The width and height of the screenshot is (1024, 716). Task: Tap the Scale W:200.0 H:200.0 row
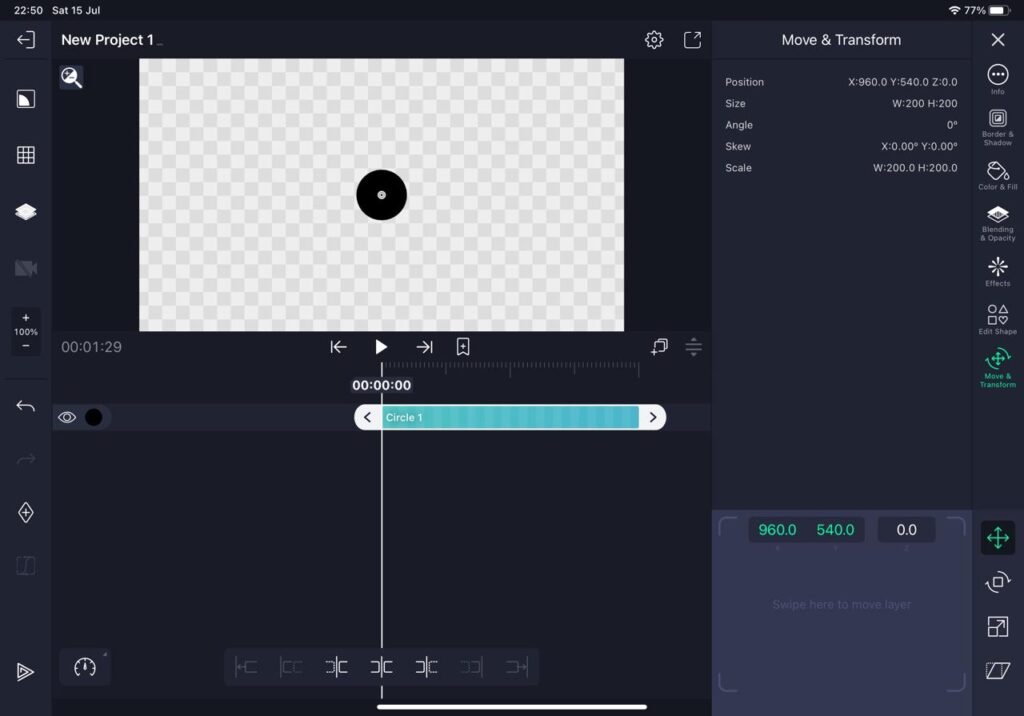coord(841,168)
